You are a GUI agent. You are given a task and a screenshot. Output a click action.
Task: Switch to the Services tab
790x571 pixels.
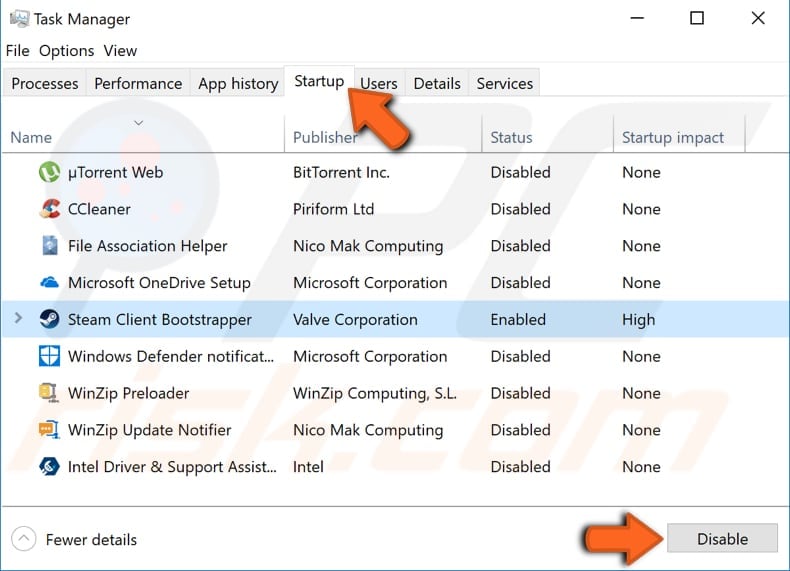tap(504, 83)
